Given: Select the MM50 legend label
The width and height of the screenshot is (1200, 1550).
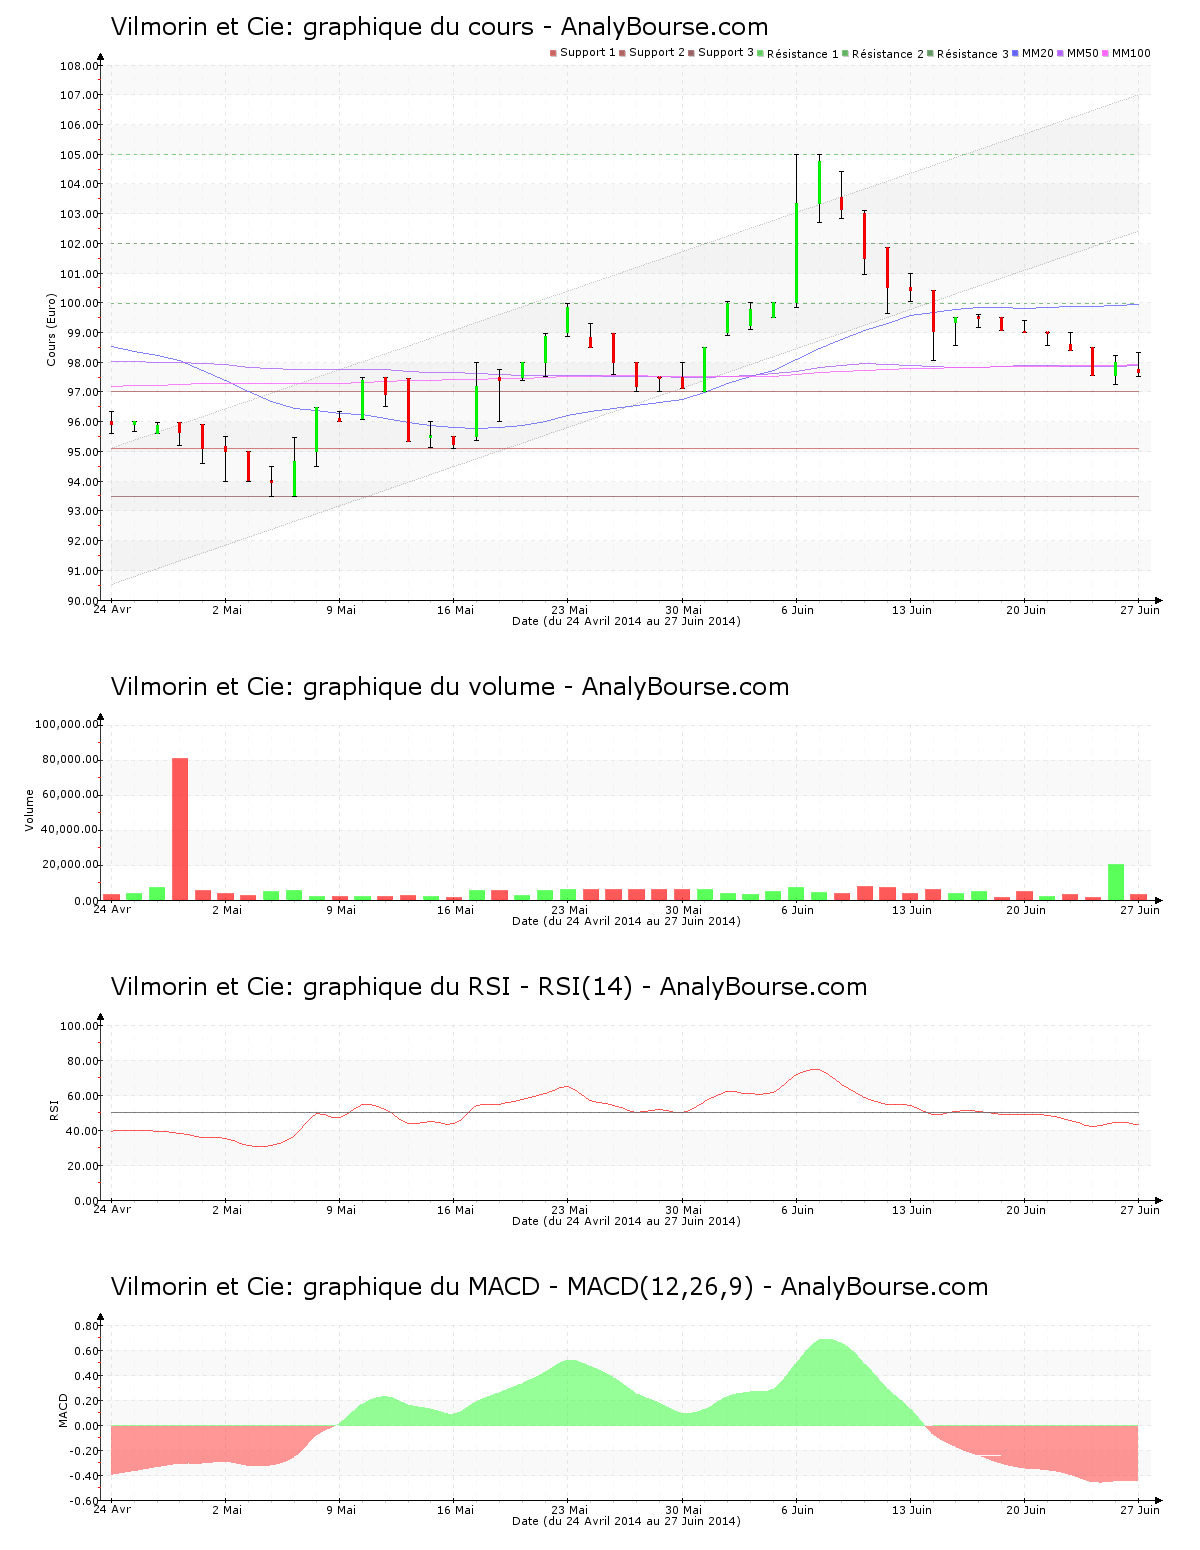Looking at the screenshot, I should [1082, 53].
